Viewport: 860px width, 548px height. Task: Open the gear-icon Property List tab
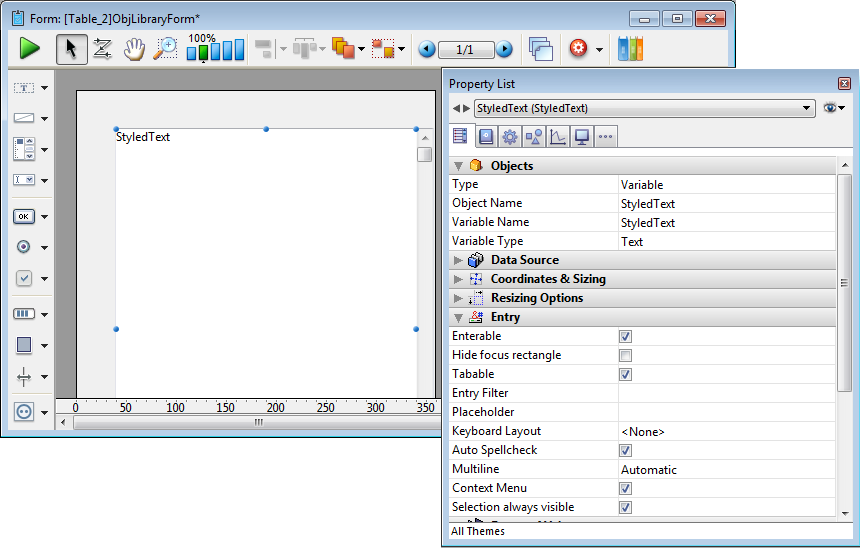point(509,137)
